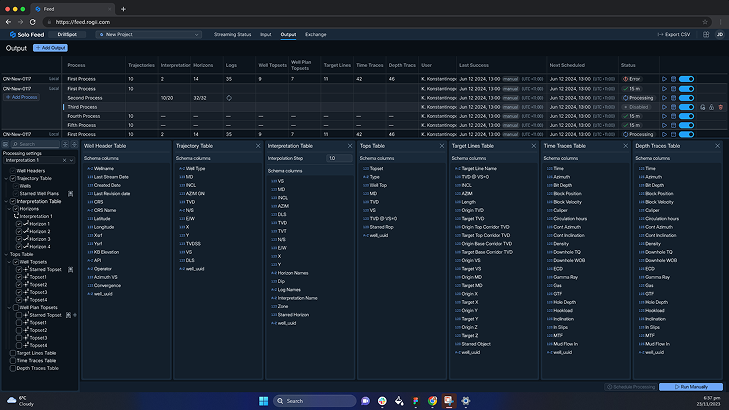Collapse the Interpretation Table tree node
The width and height of the screenshot is (729, 410).
click(6, 201)
